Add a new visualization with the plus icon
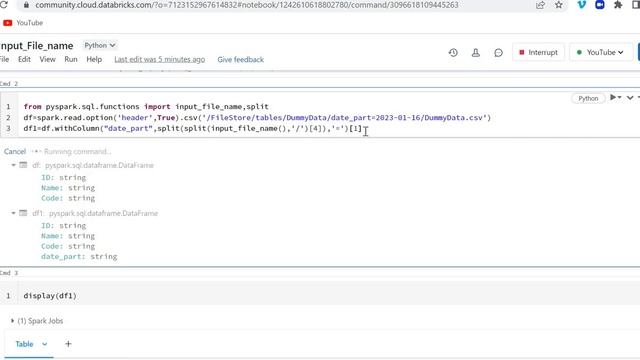640x360 pixels. [68, 344]
